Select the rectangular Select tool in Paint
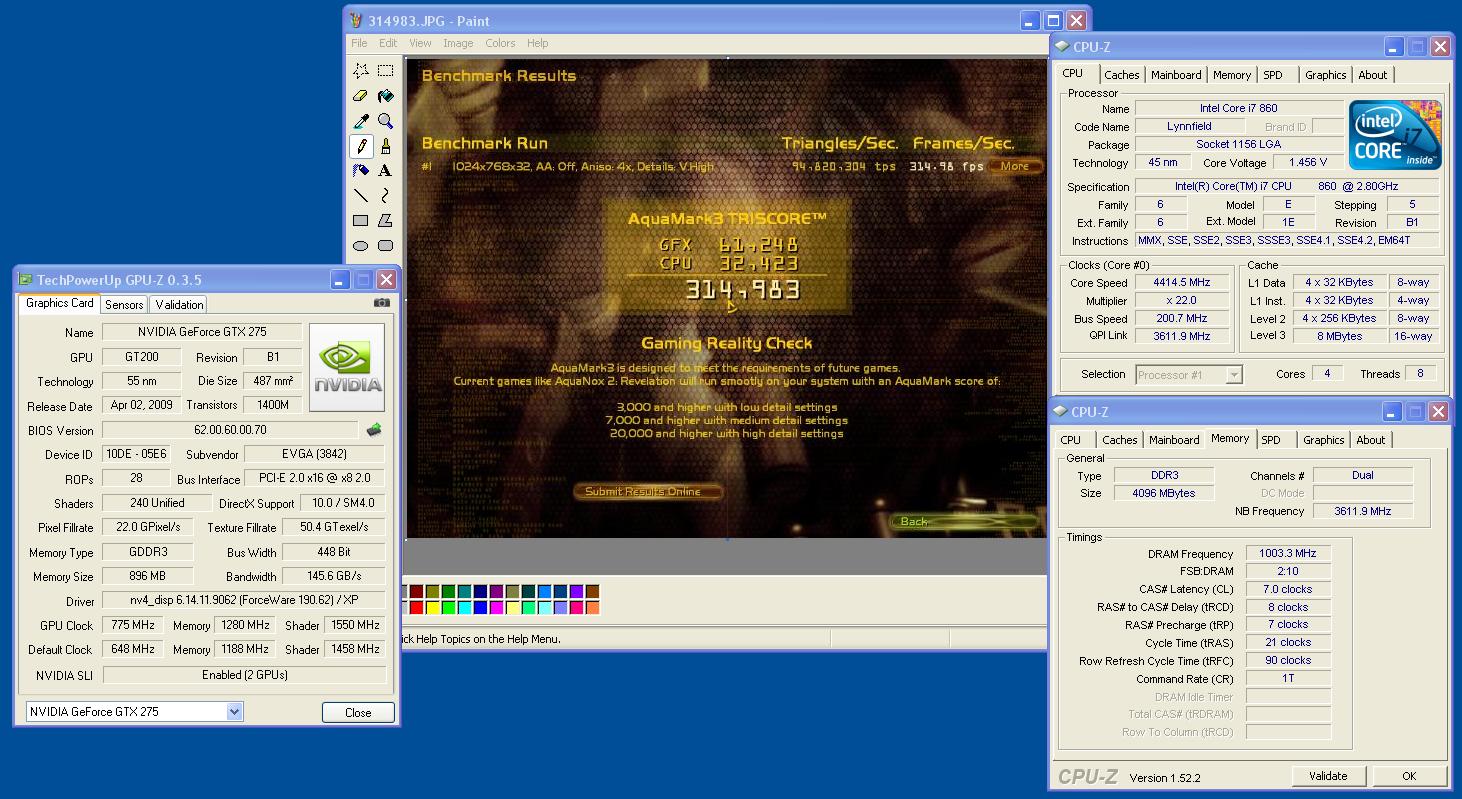Viewport: 1462px width, 799px height. pos(385,71)
